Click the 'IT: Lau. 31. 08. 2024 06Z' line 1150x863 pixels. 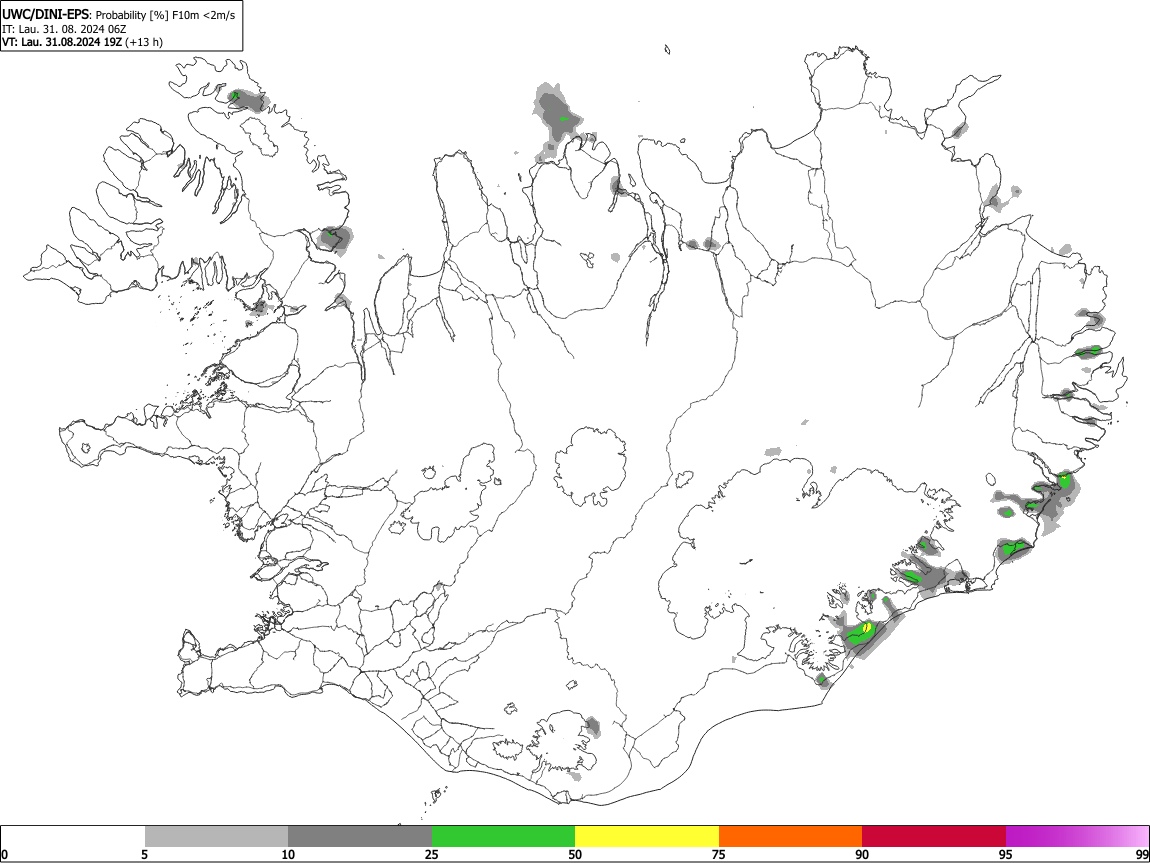click(65, 29)
